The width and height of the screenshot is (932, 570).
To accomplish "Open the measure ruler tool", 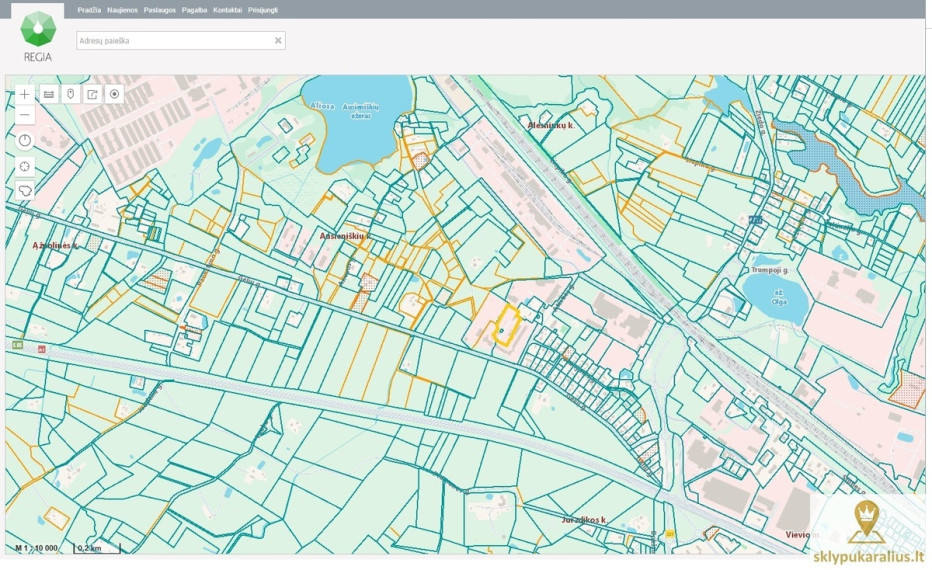I will (x=49, y=95).
